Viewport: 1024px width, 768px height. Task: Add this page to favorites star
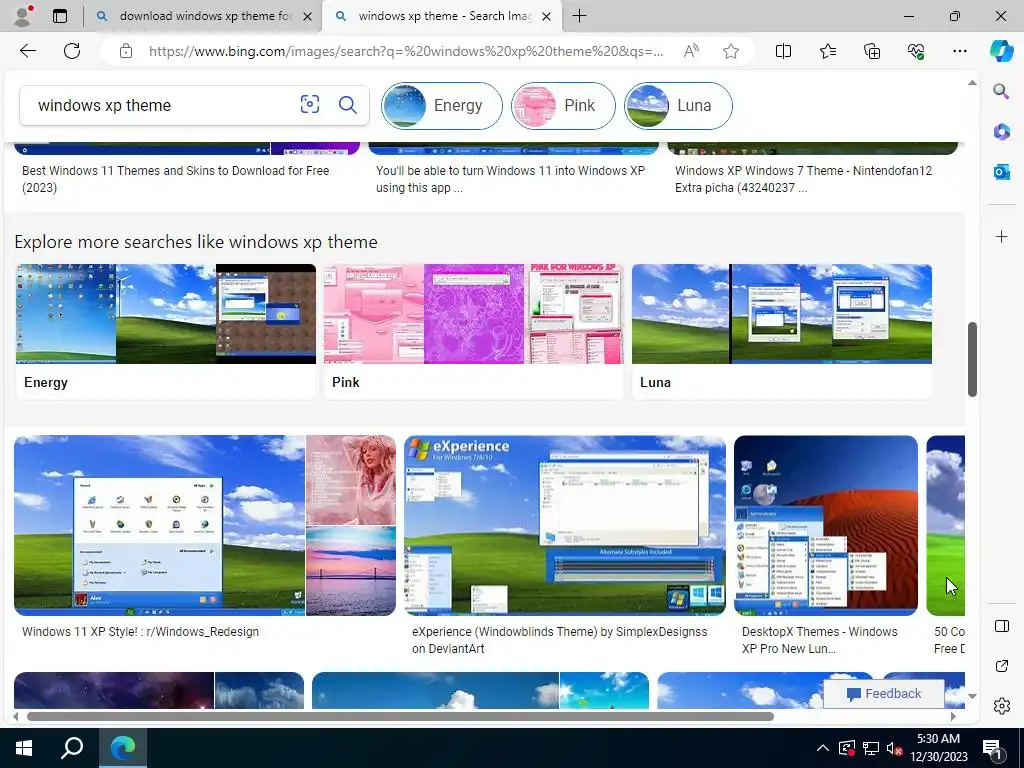click(731, 51)
